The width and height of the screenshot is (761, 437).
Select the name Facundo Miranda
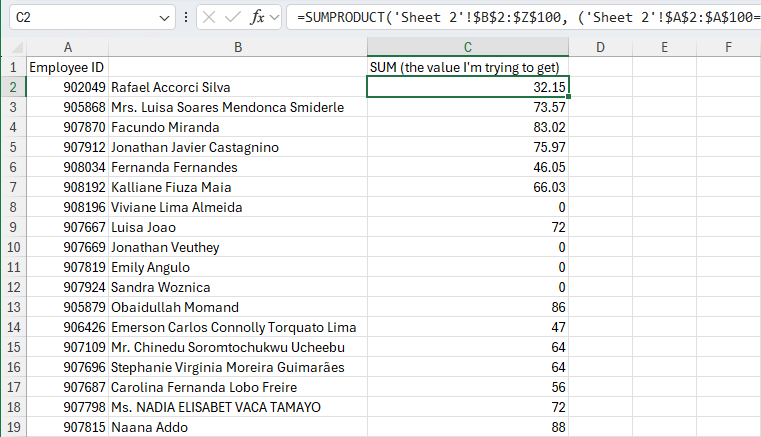point(238,127)
